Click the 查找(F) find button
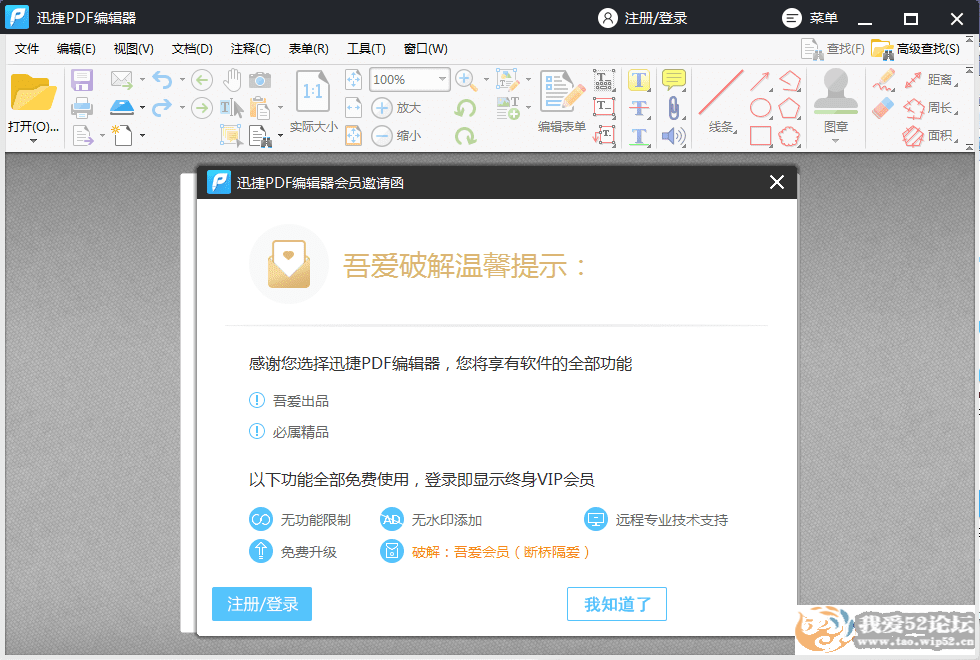The width and height of the screenshot is (980, 660). [832, 49]
